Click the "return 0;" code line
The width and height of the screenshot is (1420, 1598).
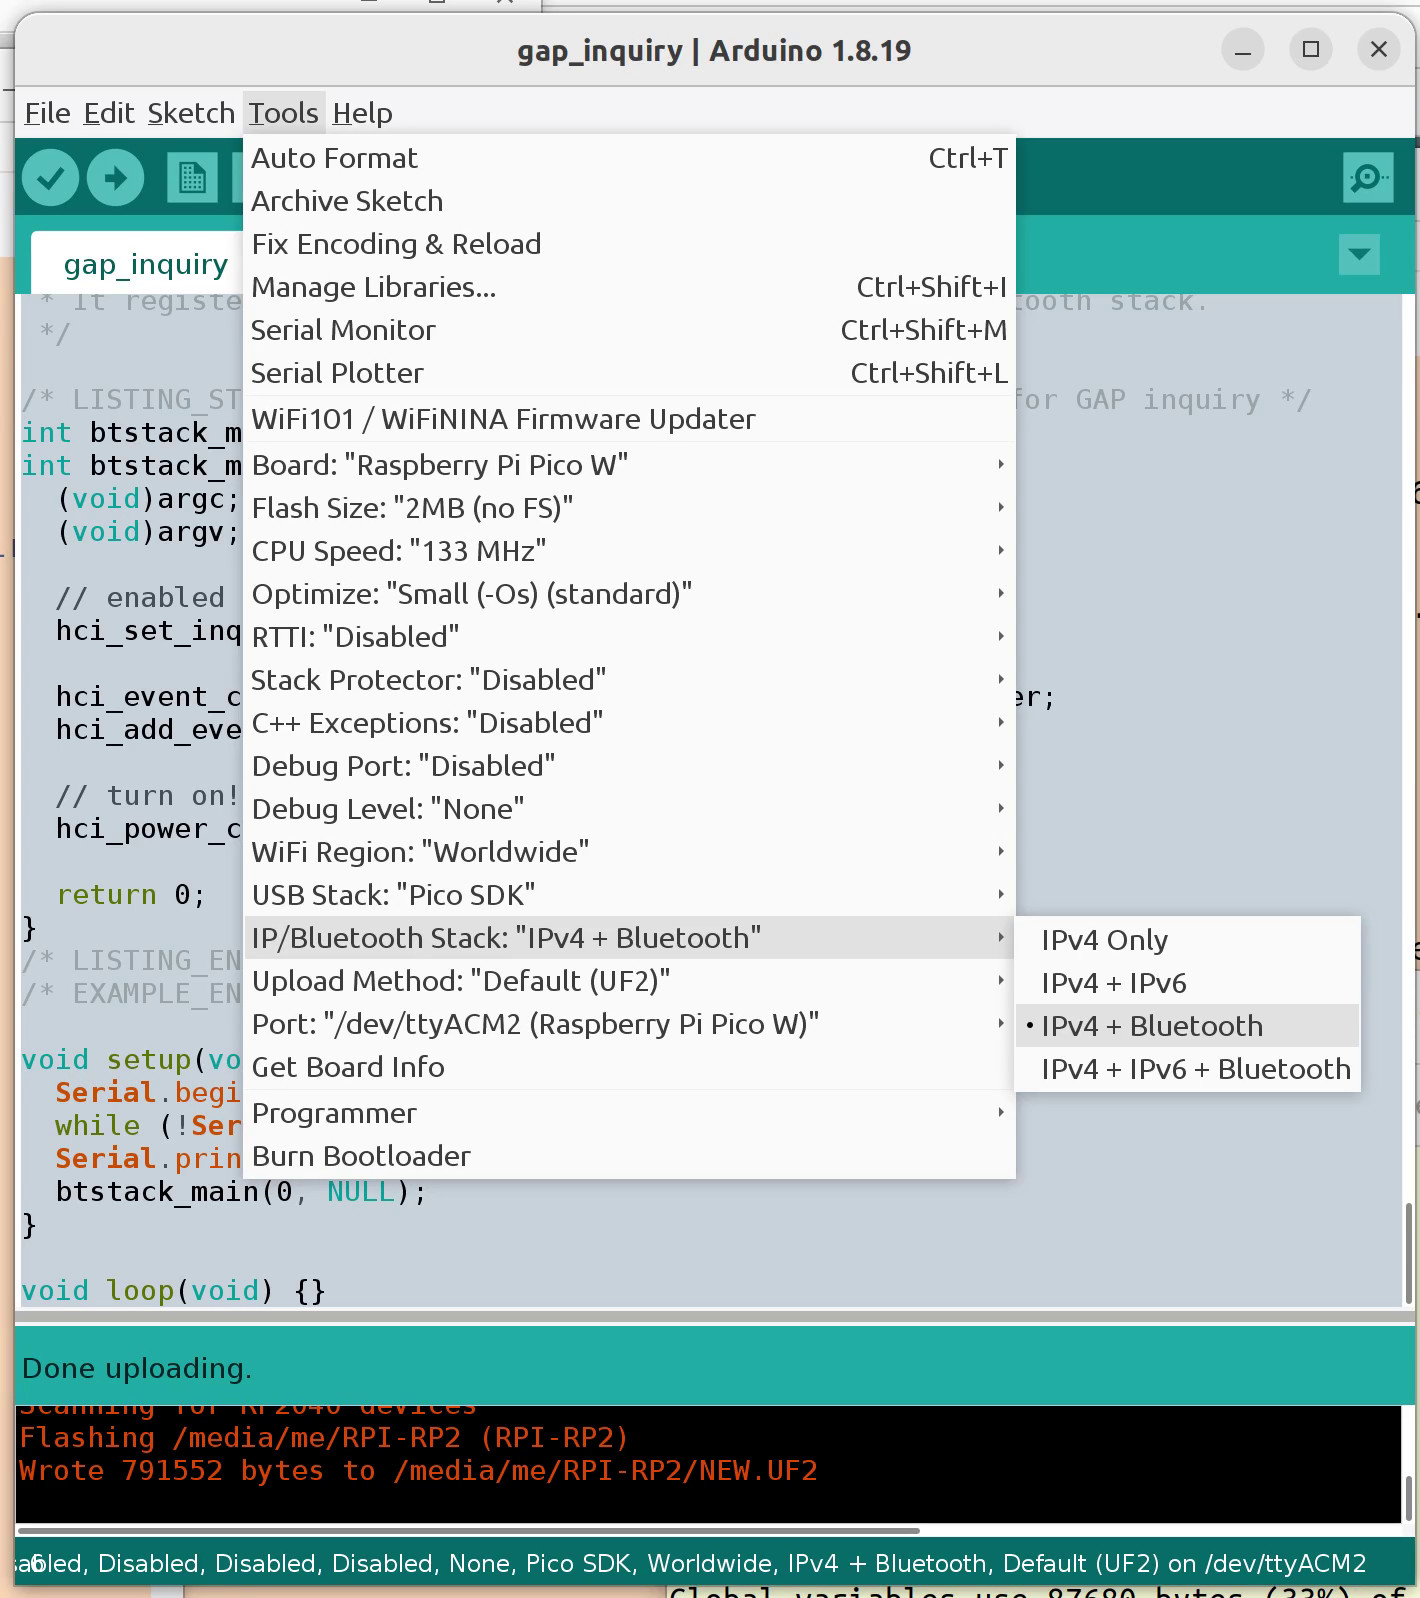pyautogui.click(x=131, y=895)
